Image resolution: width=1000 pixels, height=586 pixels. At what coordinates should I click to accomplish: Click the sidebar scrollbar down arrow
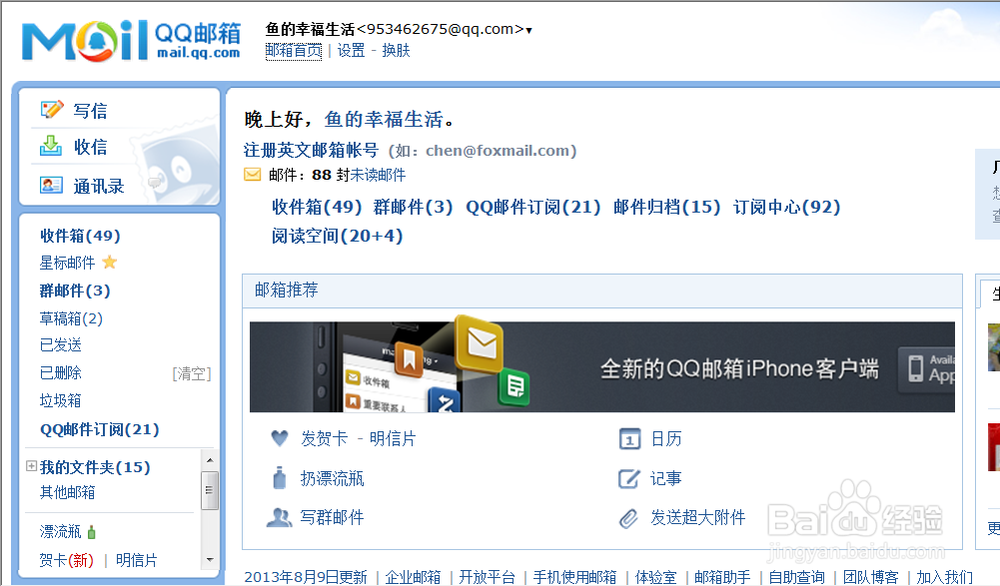209,560
